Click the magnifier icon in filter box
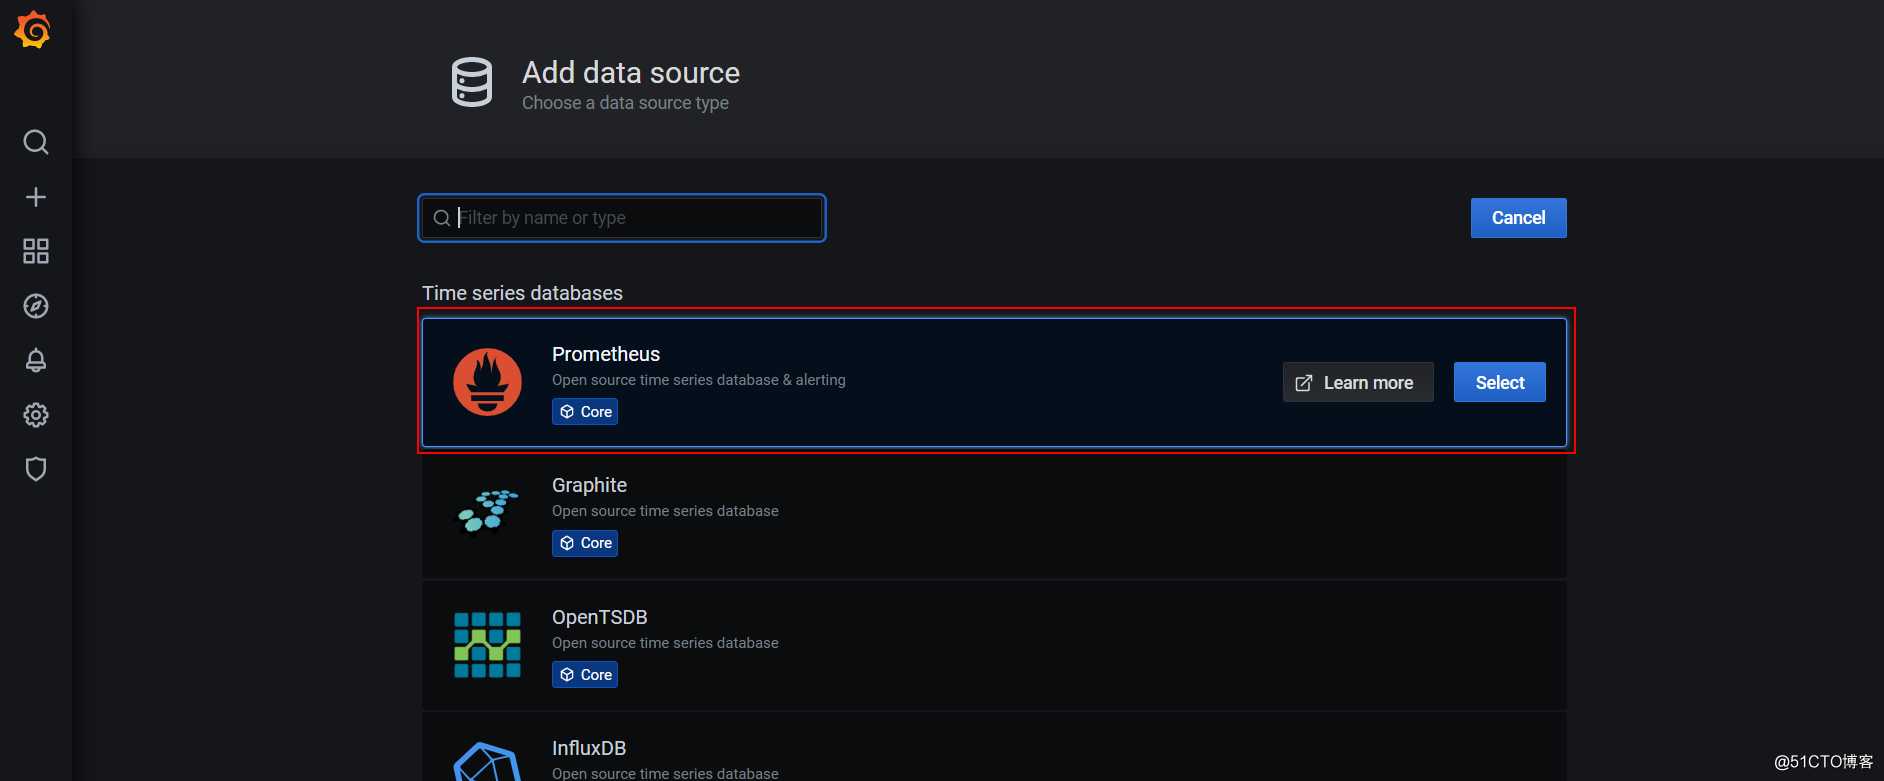 441,218
